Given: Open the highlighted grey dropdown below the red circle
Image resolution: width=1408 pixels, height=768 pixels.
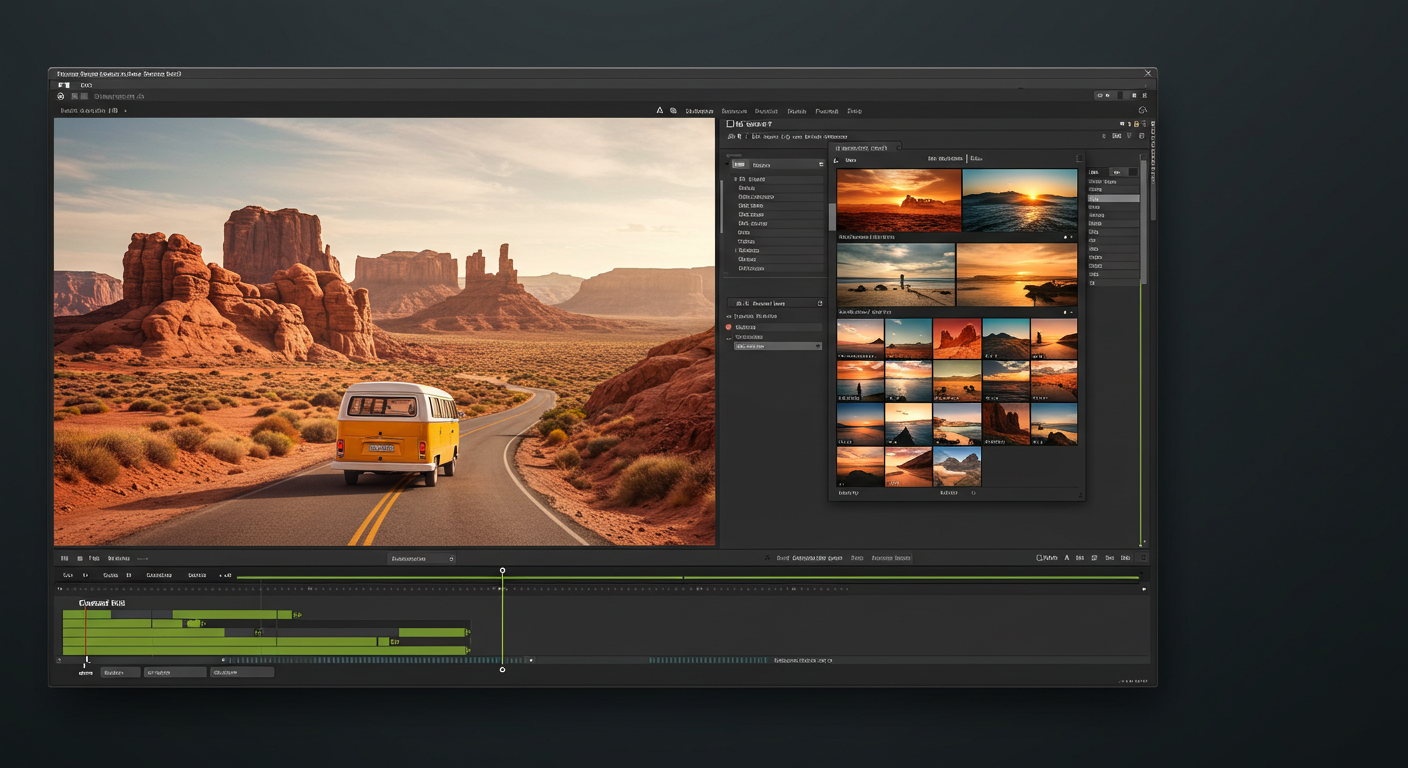Looking at the screenshot, I should (778, 346).
